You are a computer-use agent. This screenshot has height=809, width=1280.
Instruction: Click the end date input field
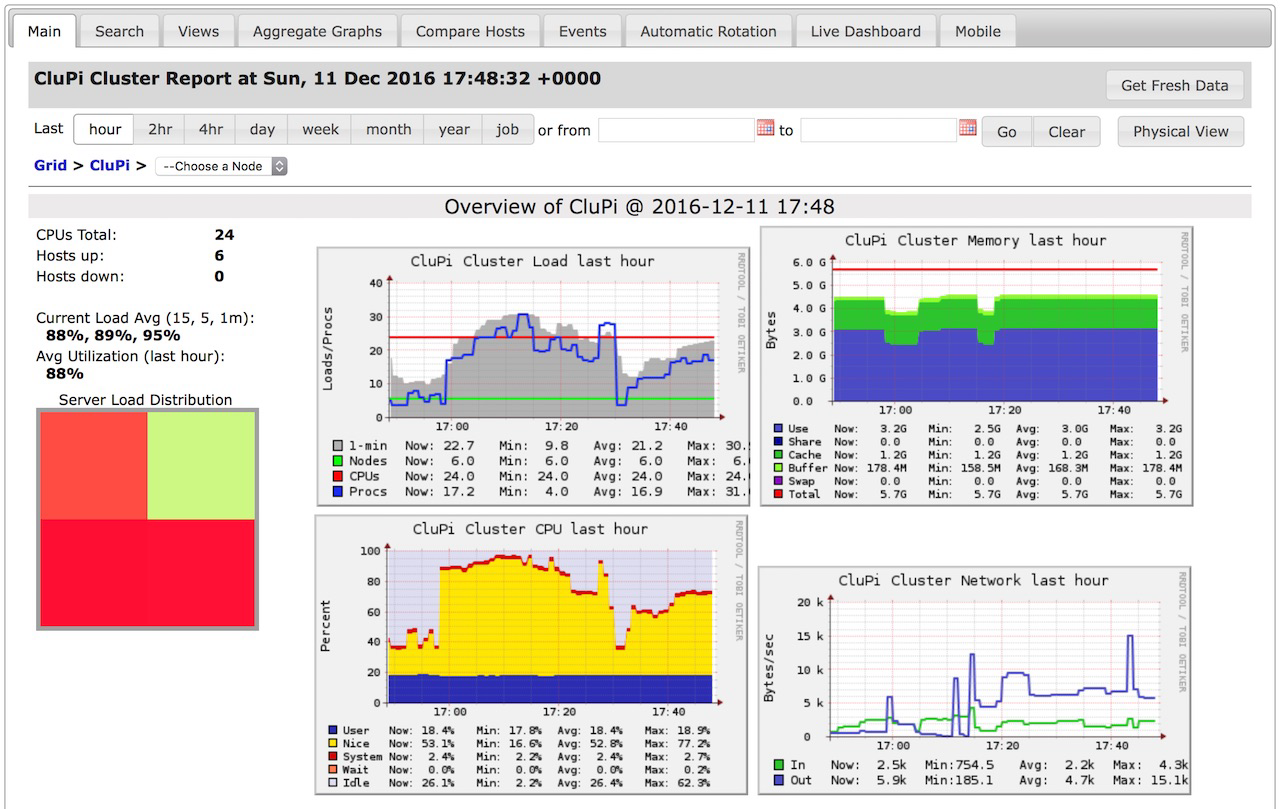click(879, 130)
